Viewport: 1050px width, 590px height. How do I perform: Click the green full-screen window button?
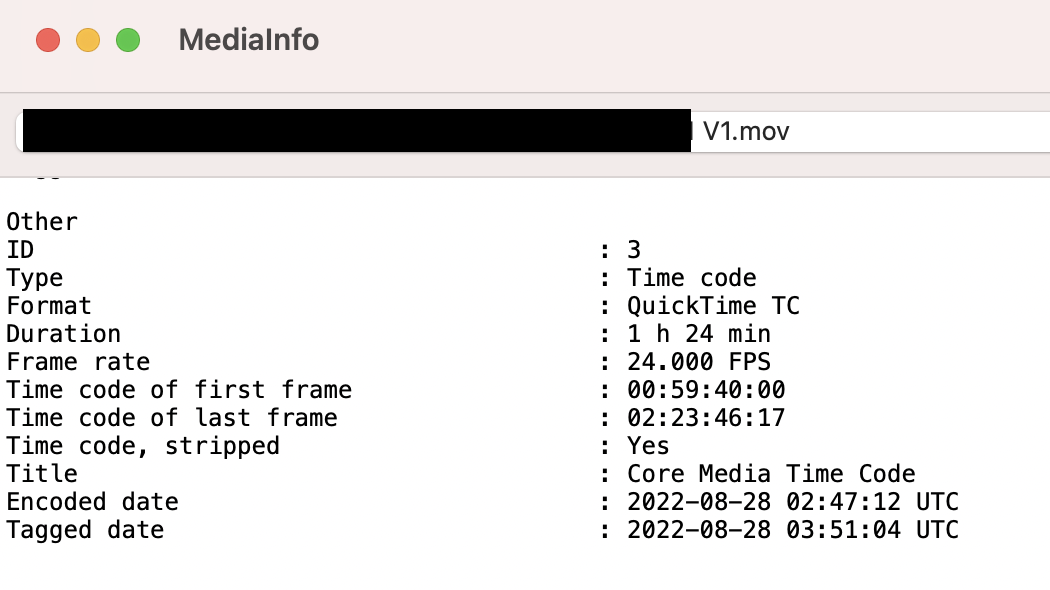point(128,40)
